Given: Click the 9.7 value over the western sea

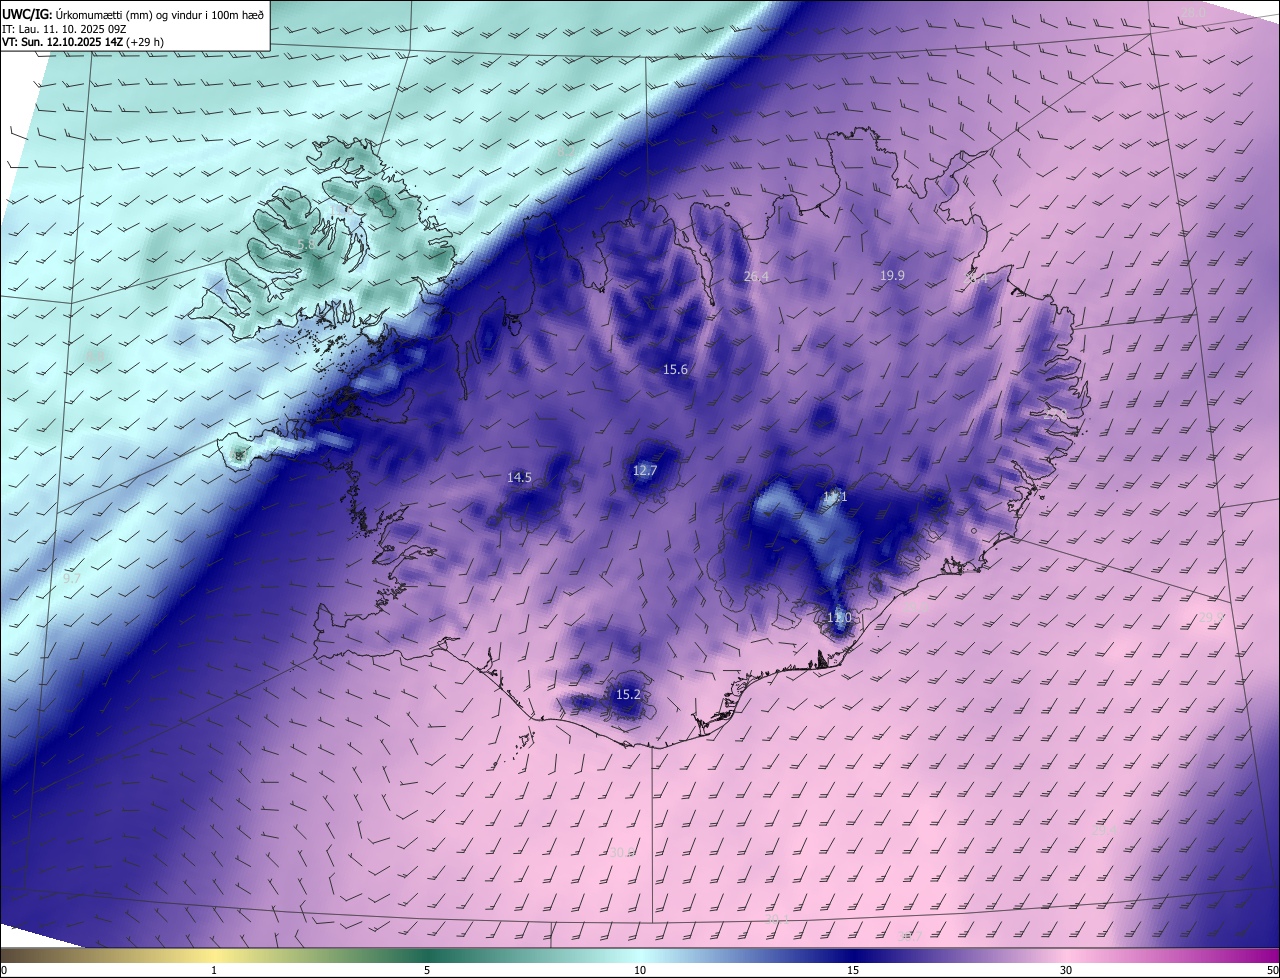Looking at the screenshot, I should (x=72, y=578).
